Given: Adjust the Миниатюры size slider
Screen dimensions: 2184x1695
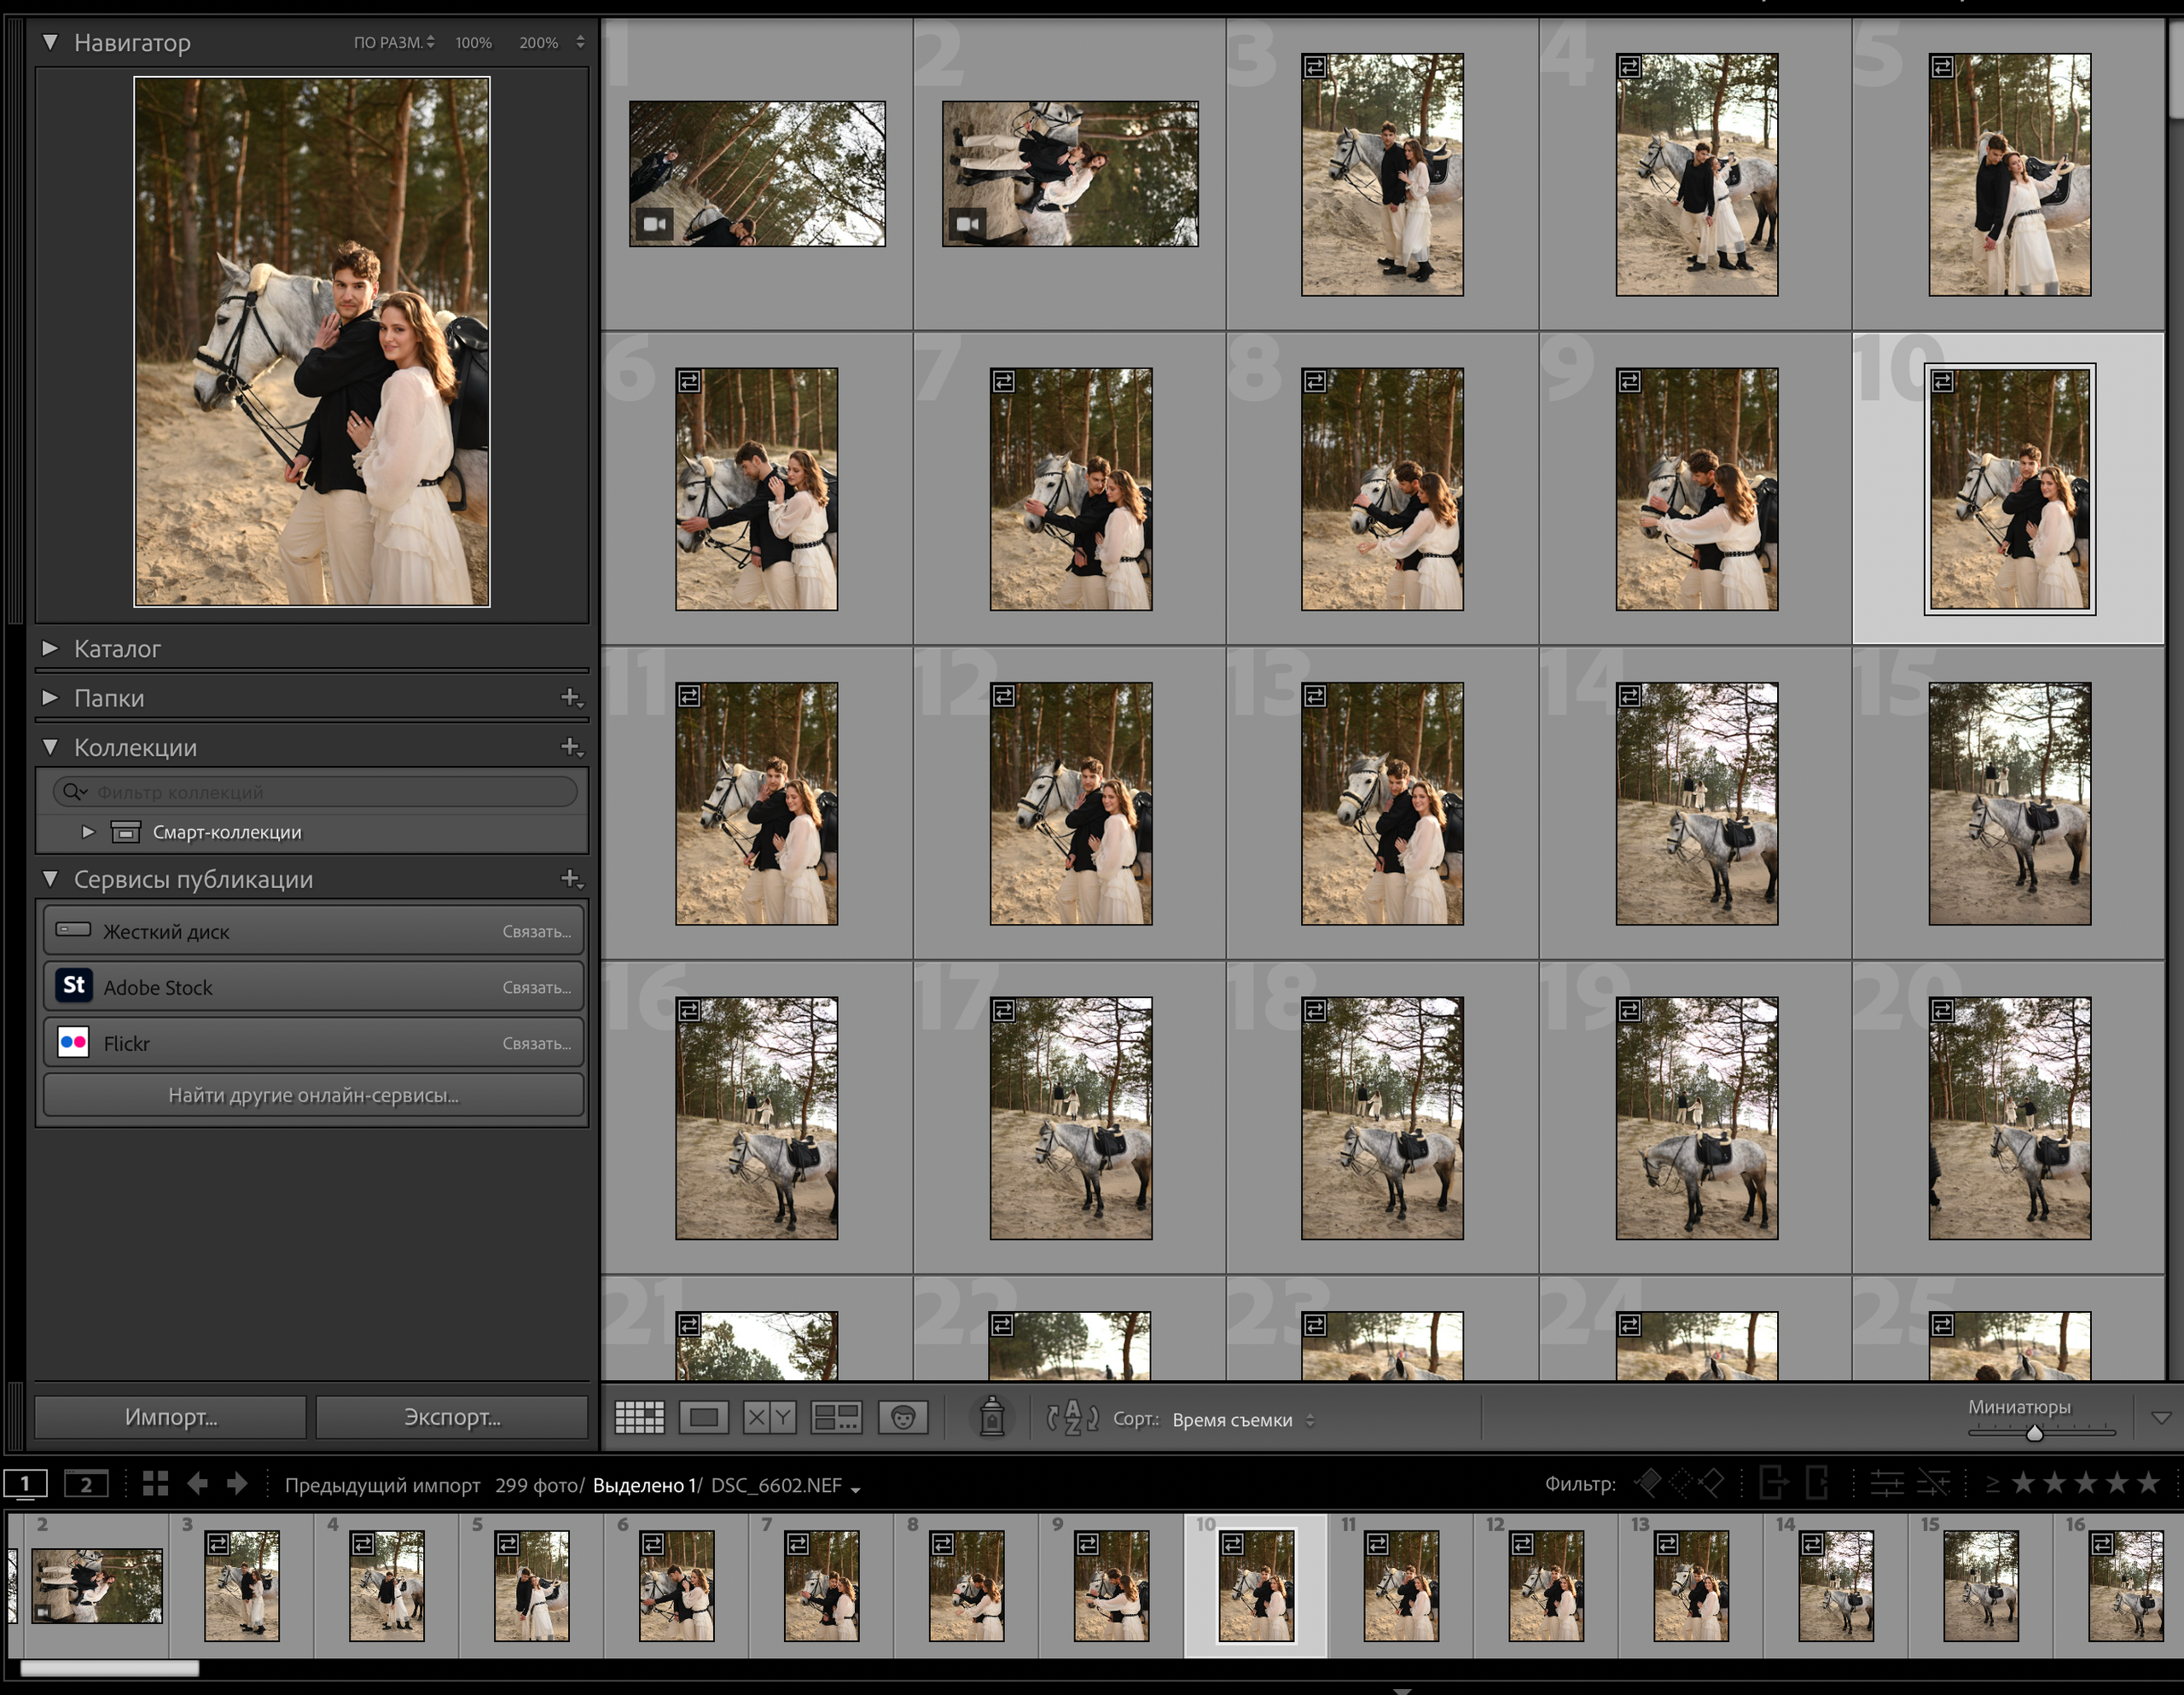Looking at the screenshot, I should (2034, 1433).
